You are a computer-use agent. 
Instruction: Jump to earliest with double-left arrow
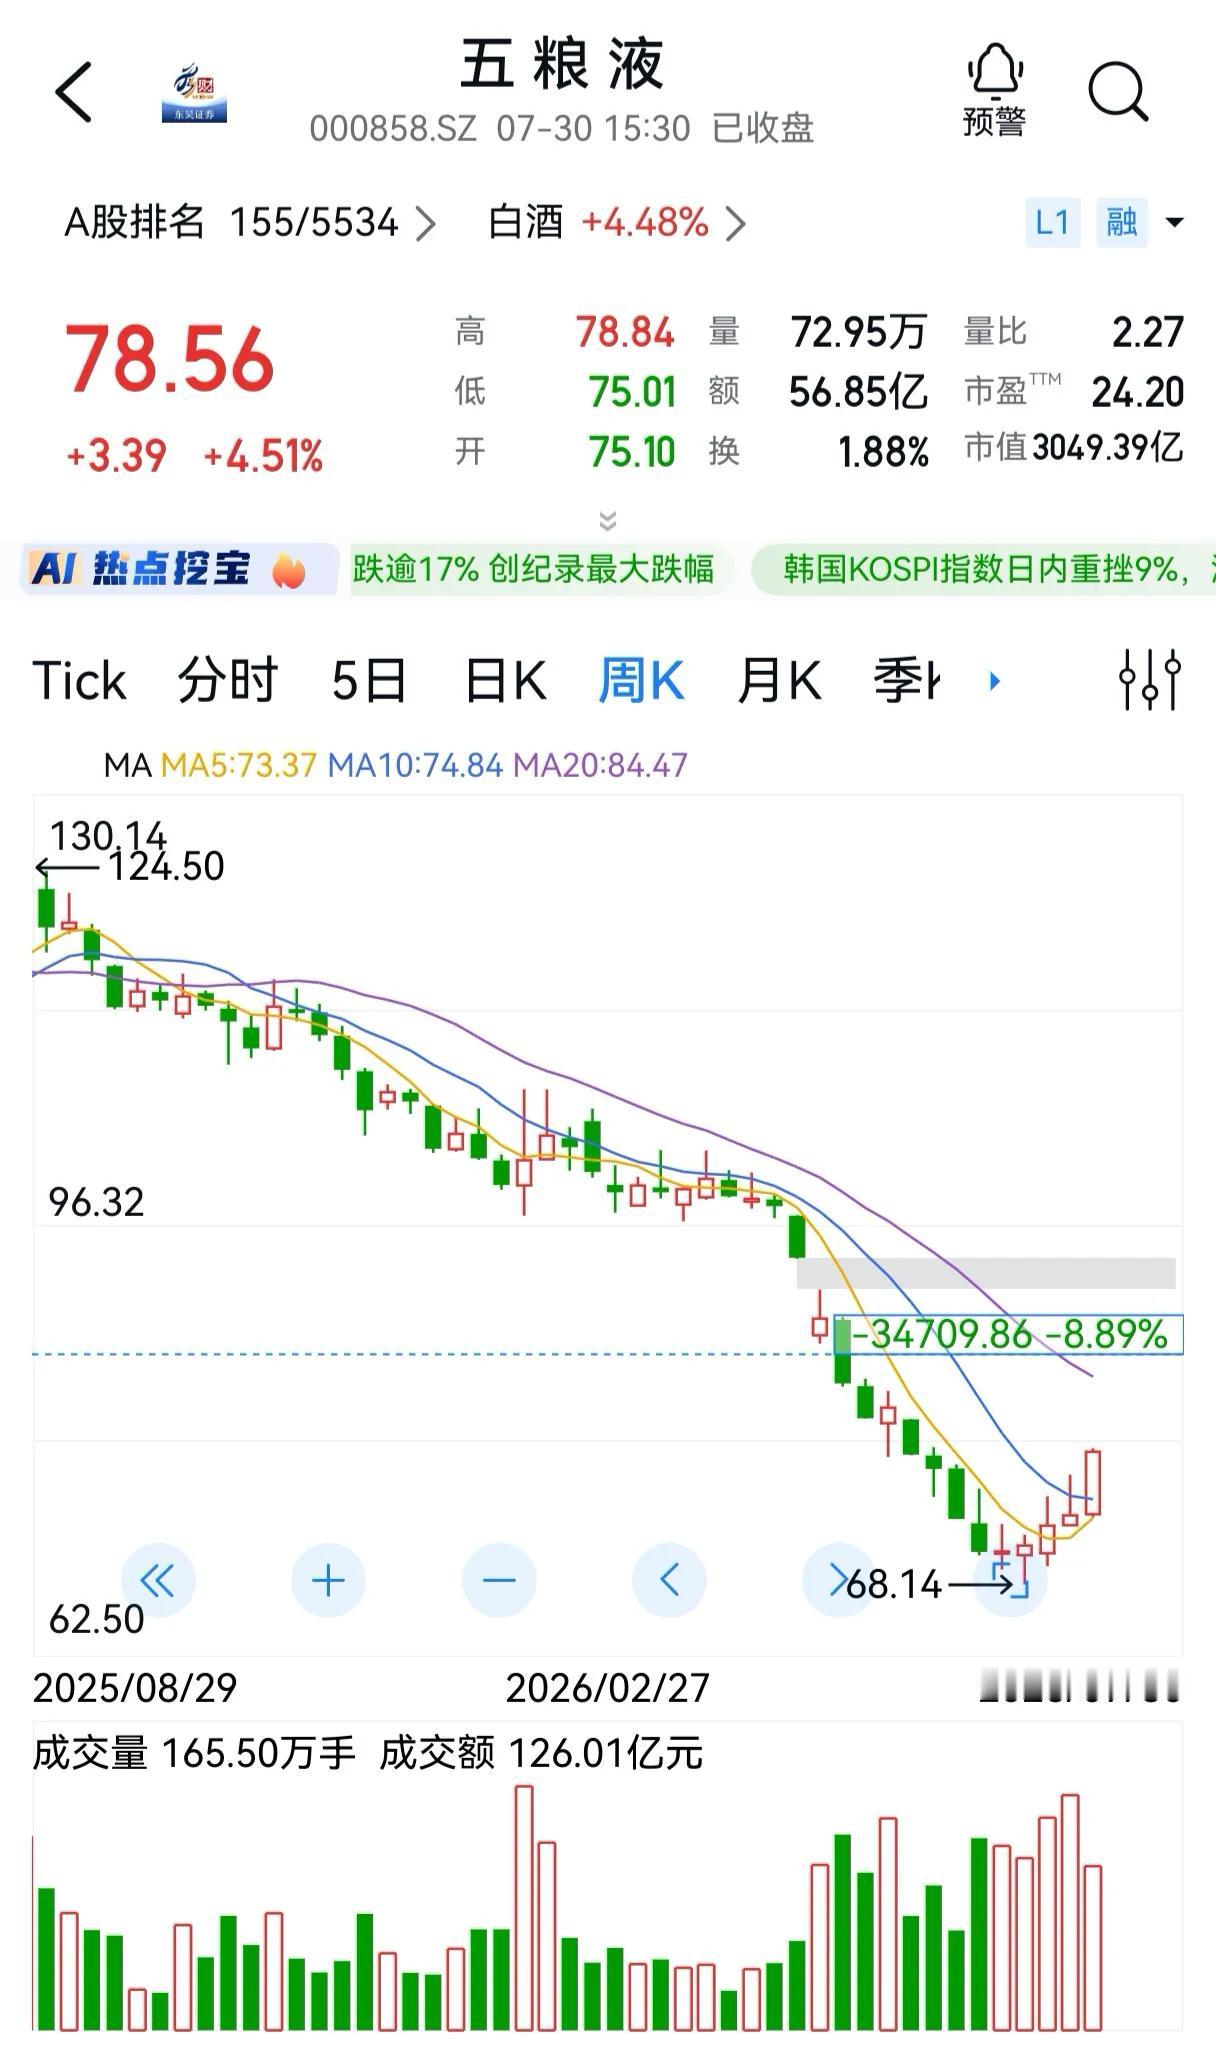(158, 1580)
